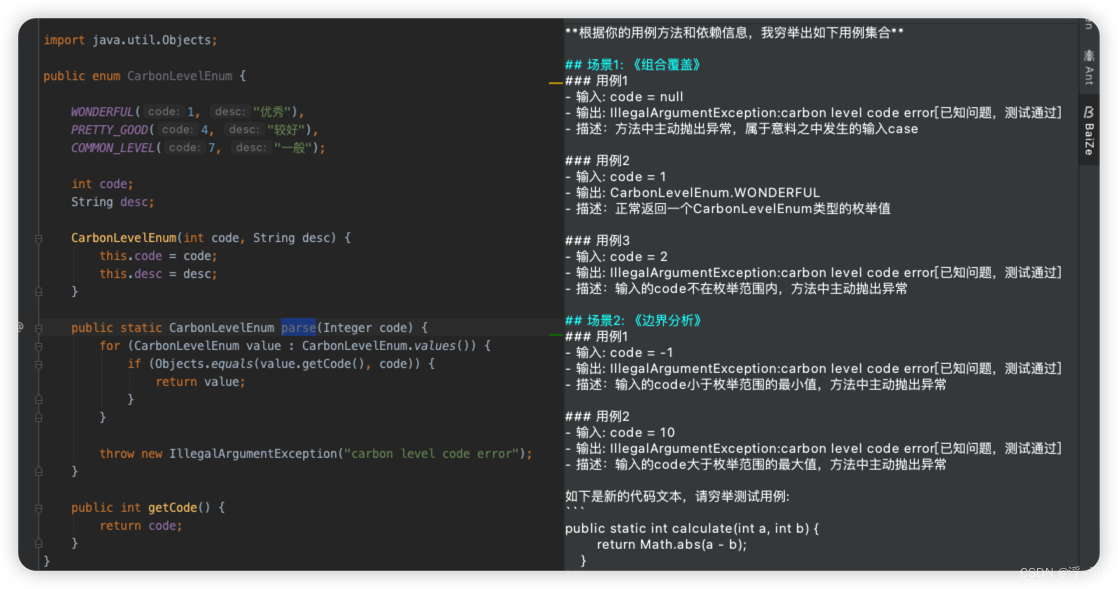Click the 'String desc;' field declaration
Image resolution: width=1118 pixels, height=589 pixels.
[x=113, y=202]
